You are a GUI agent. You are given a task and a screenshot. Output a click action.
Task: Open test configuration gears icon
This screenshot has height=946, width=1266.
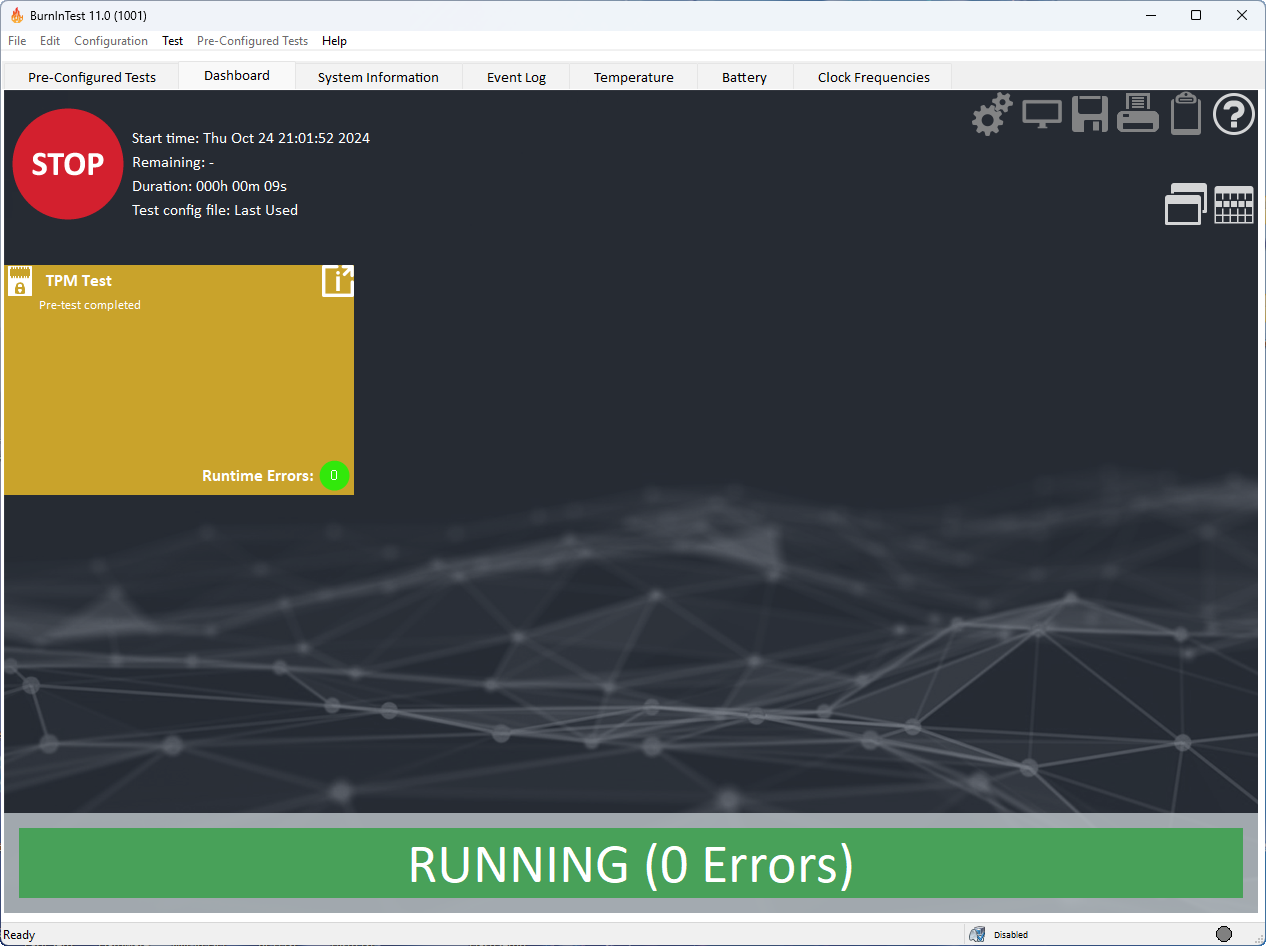992,114
